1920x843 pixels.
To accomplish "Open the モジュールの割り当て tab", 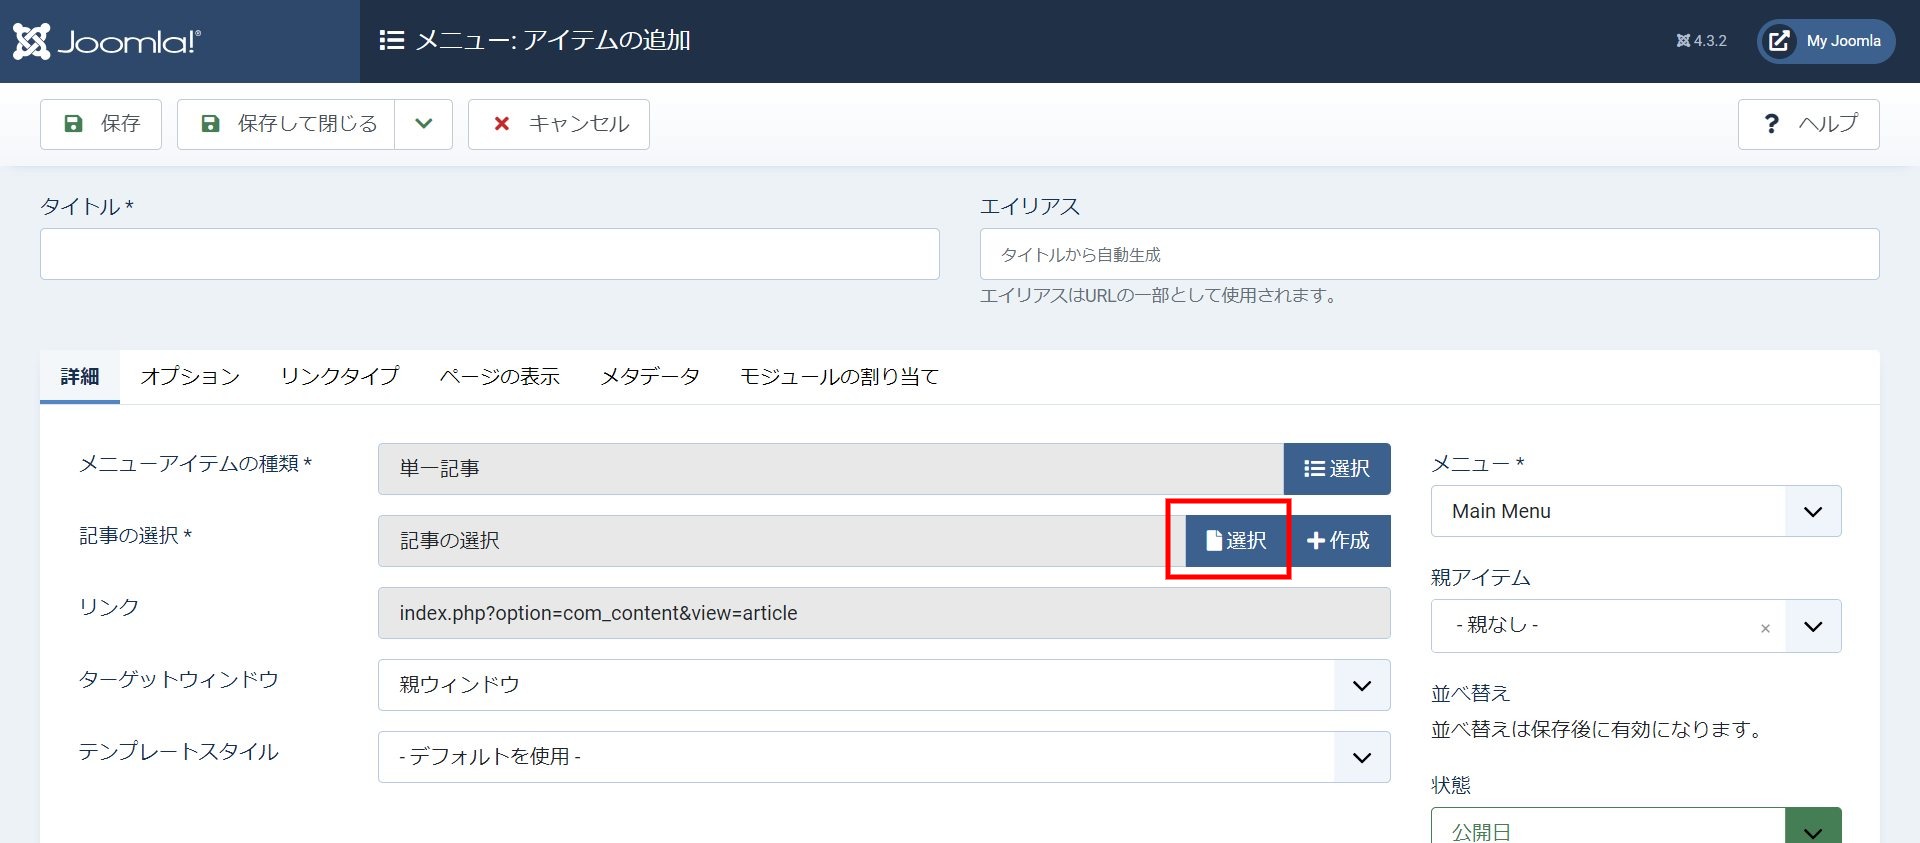I will tap(839, 377).
